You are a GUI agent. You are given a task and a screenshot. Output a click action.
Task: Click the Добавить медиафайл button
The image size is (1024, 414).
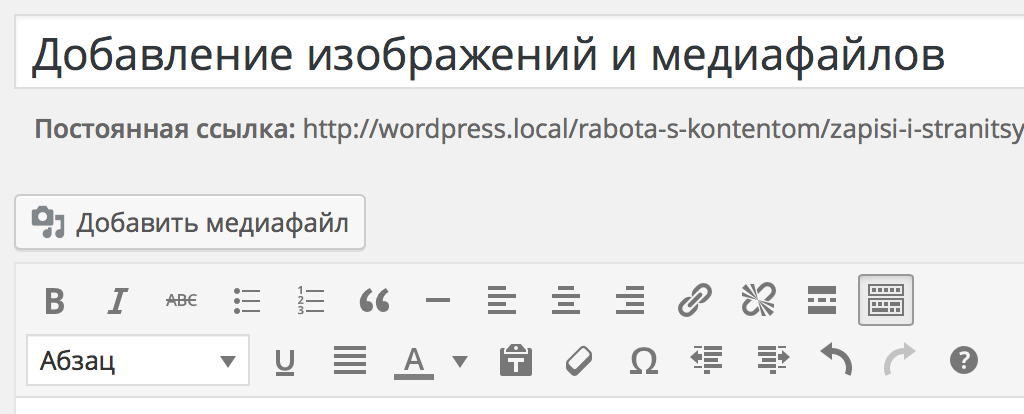click(190, 223)
